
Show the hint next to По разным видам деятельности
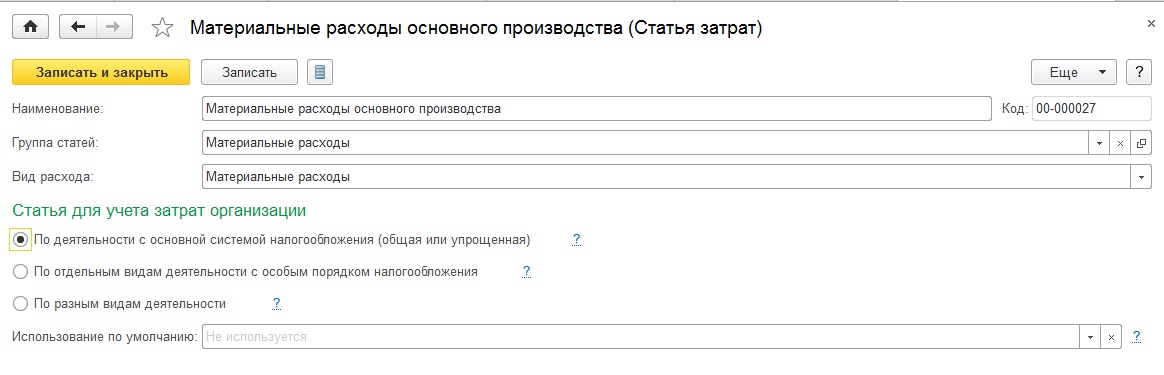point(276,303)
